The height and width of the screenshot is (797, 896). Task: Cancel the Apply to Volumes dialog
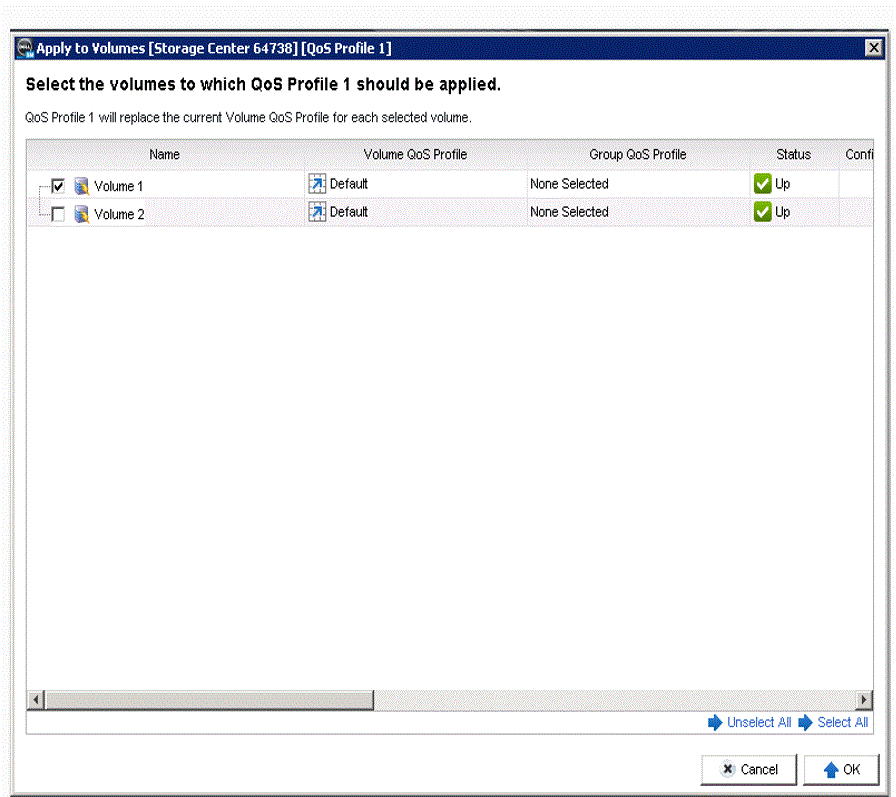click(x=749, y=770)
